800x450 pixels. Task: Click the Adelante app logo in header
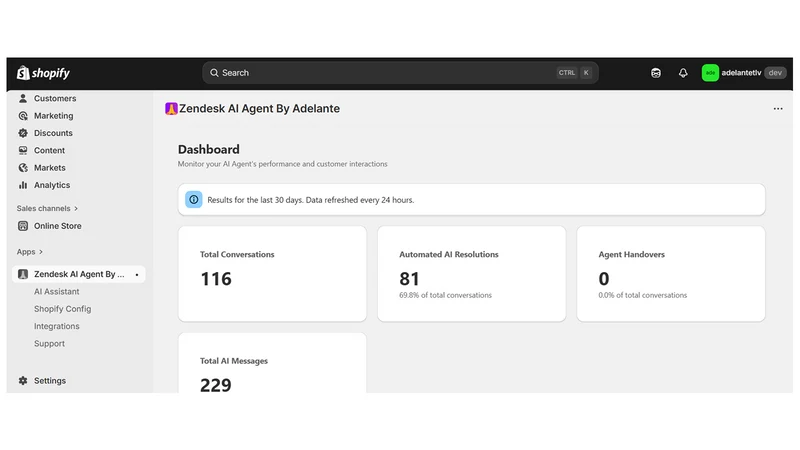click(171, 109)
